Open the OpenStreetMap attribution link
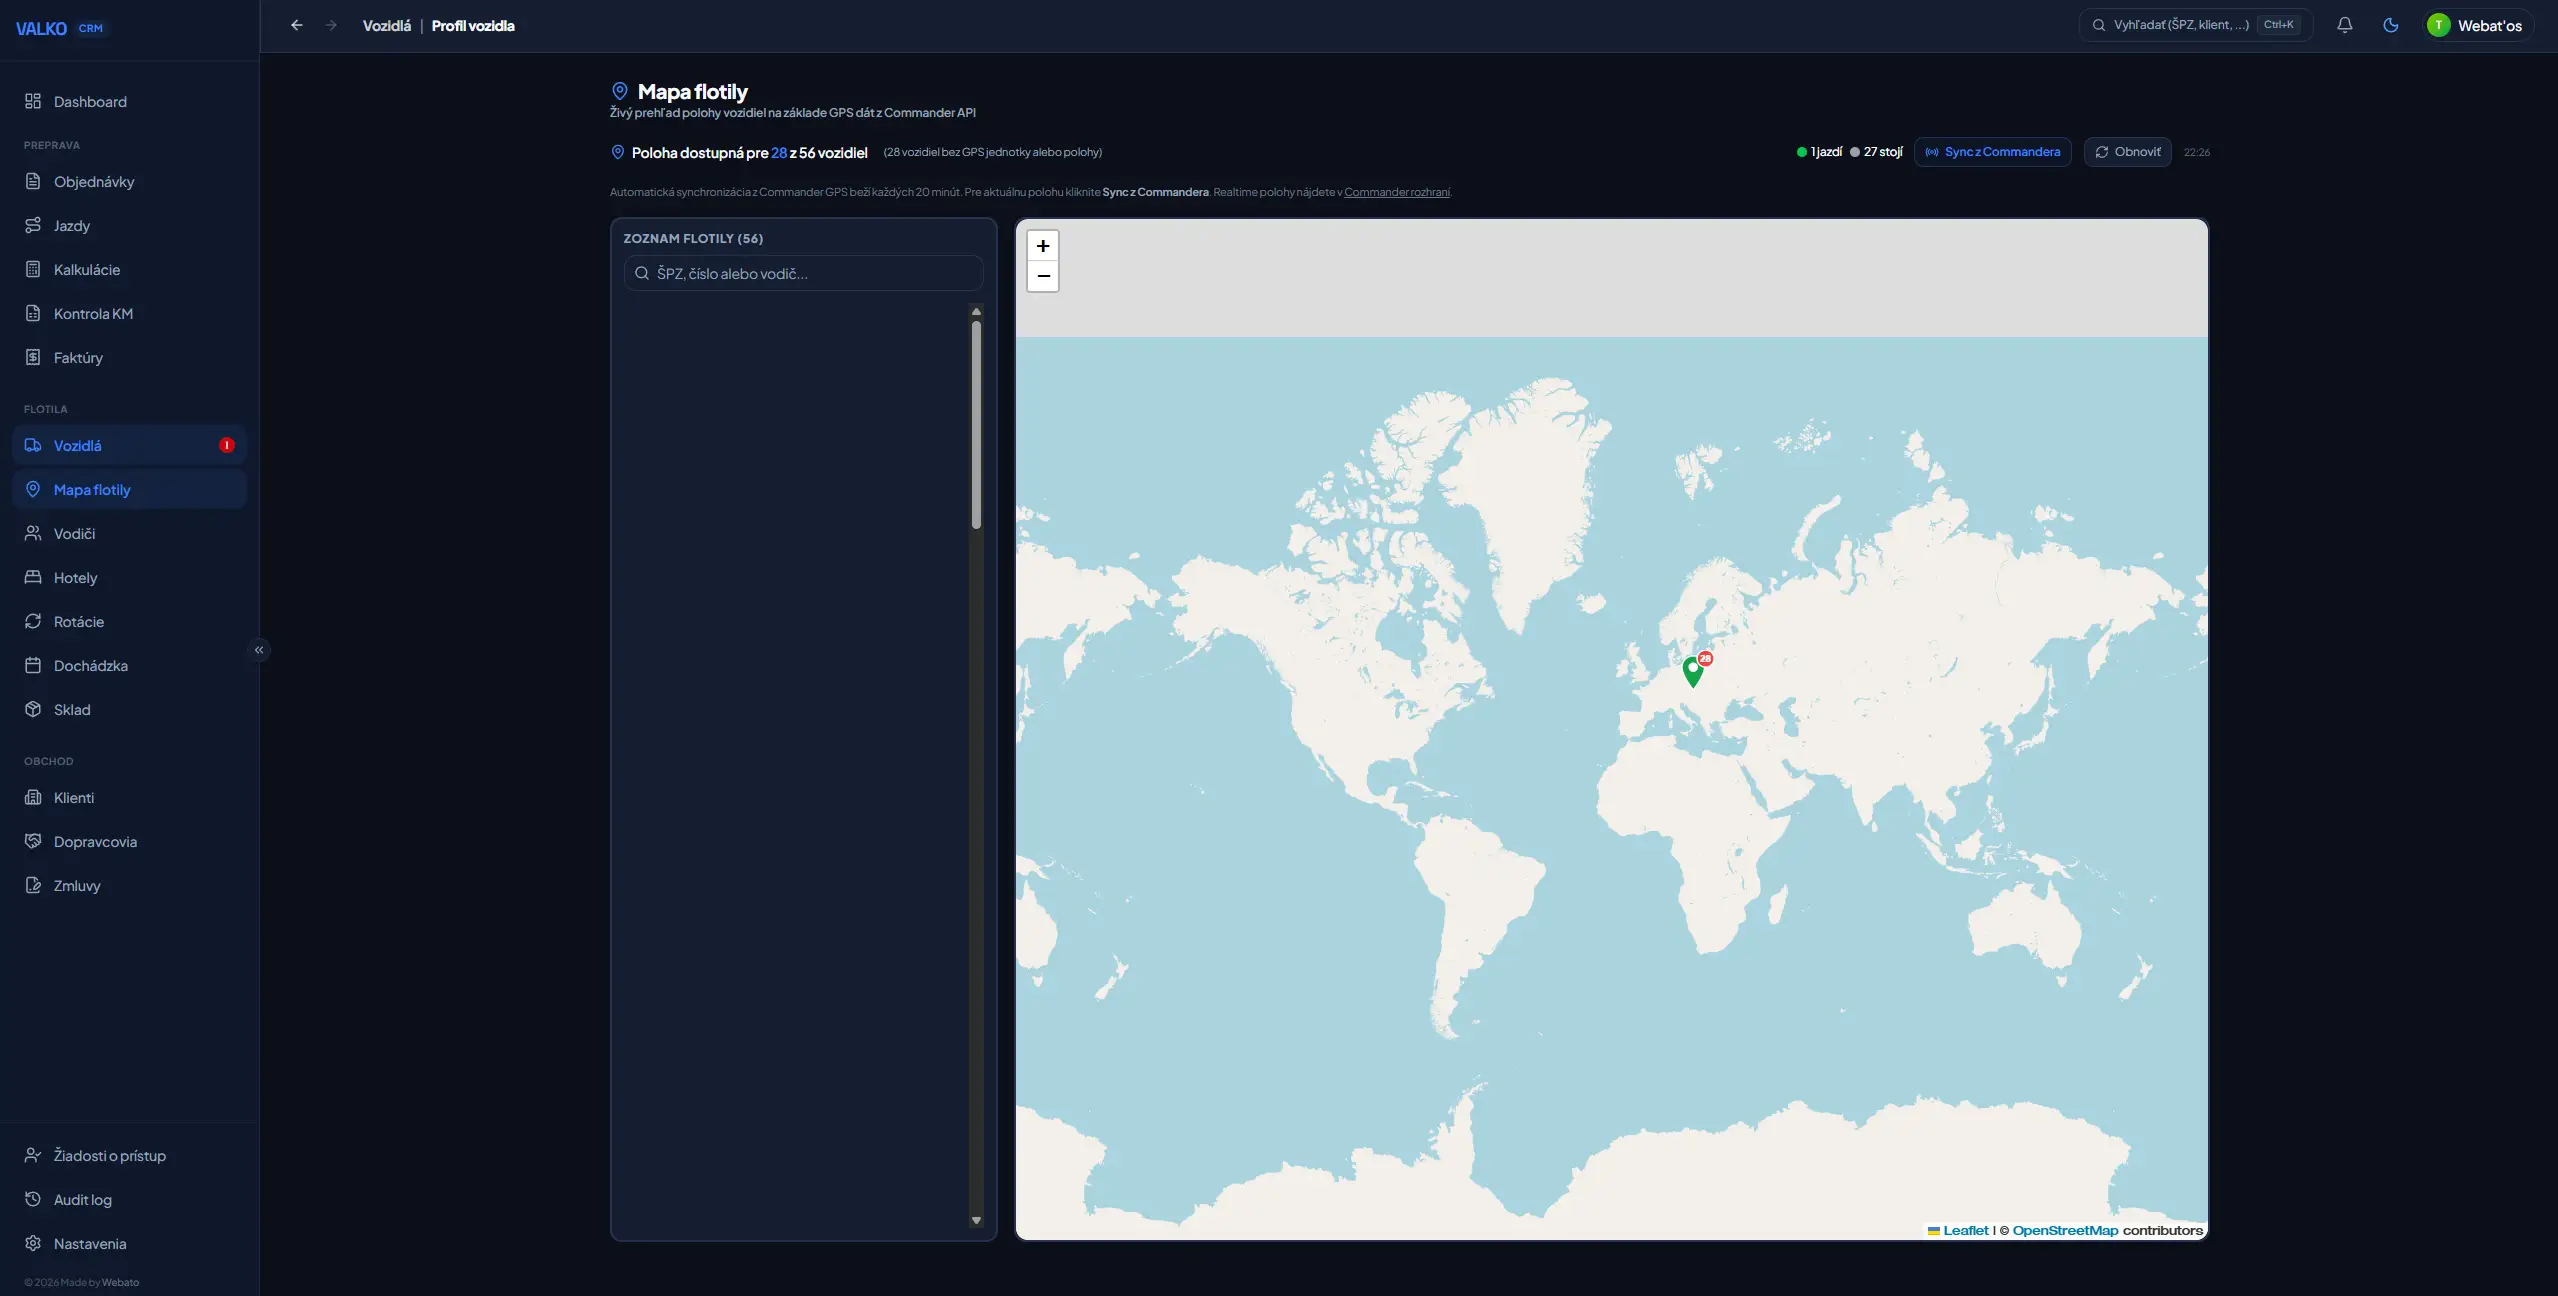 (x=2065, y=1231)
